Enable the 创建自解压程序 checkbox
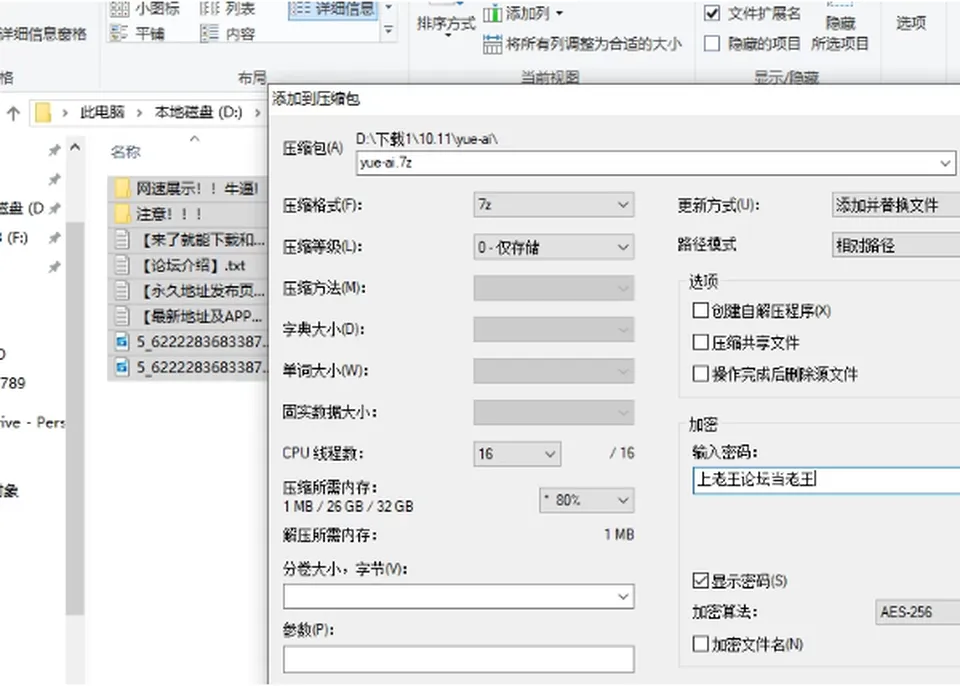 point(700,311)
